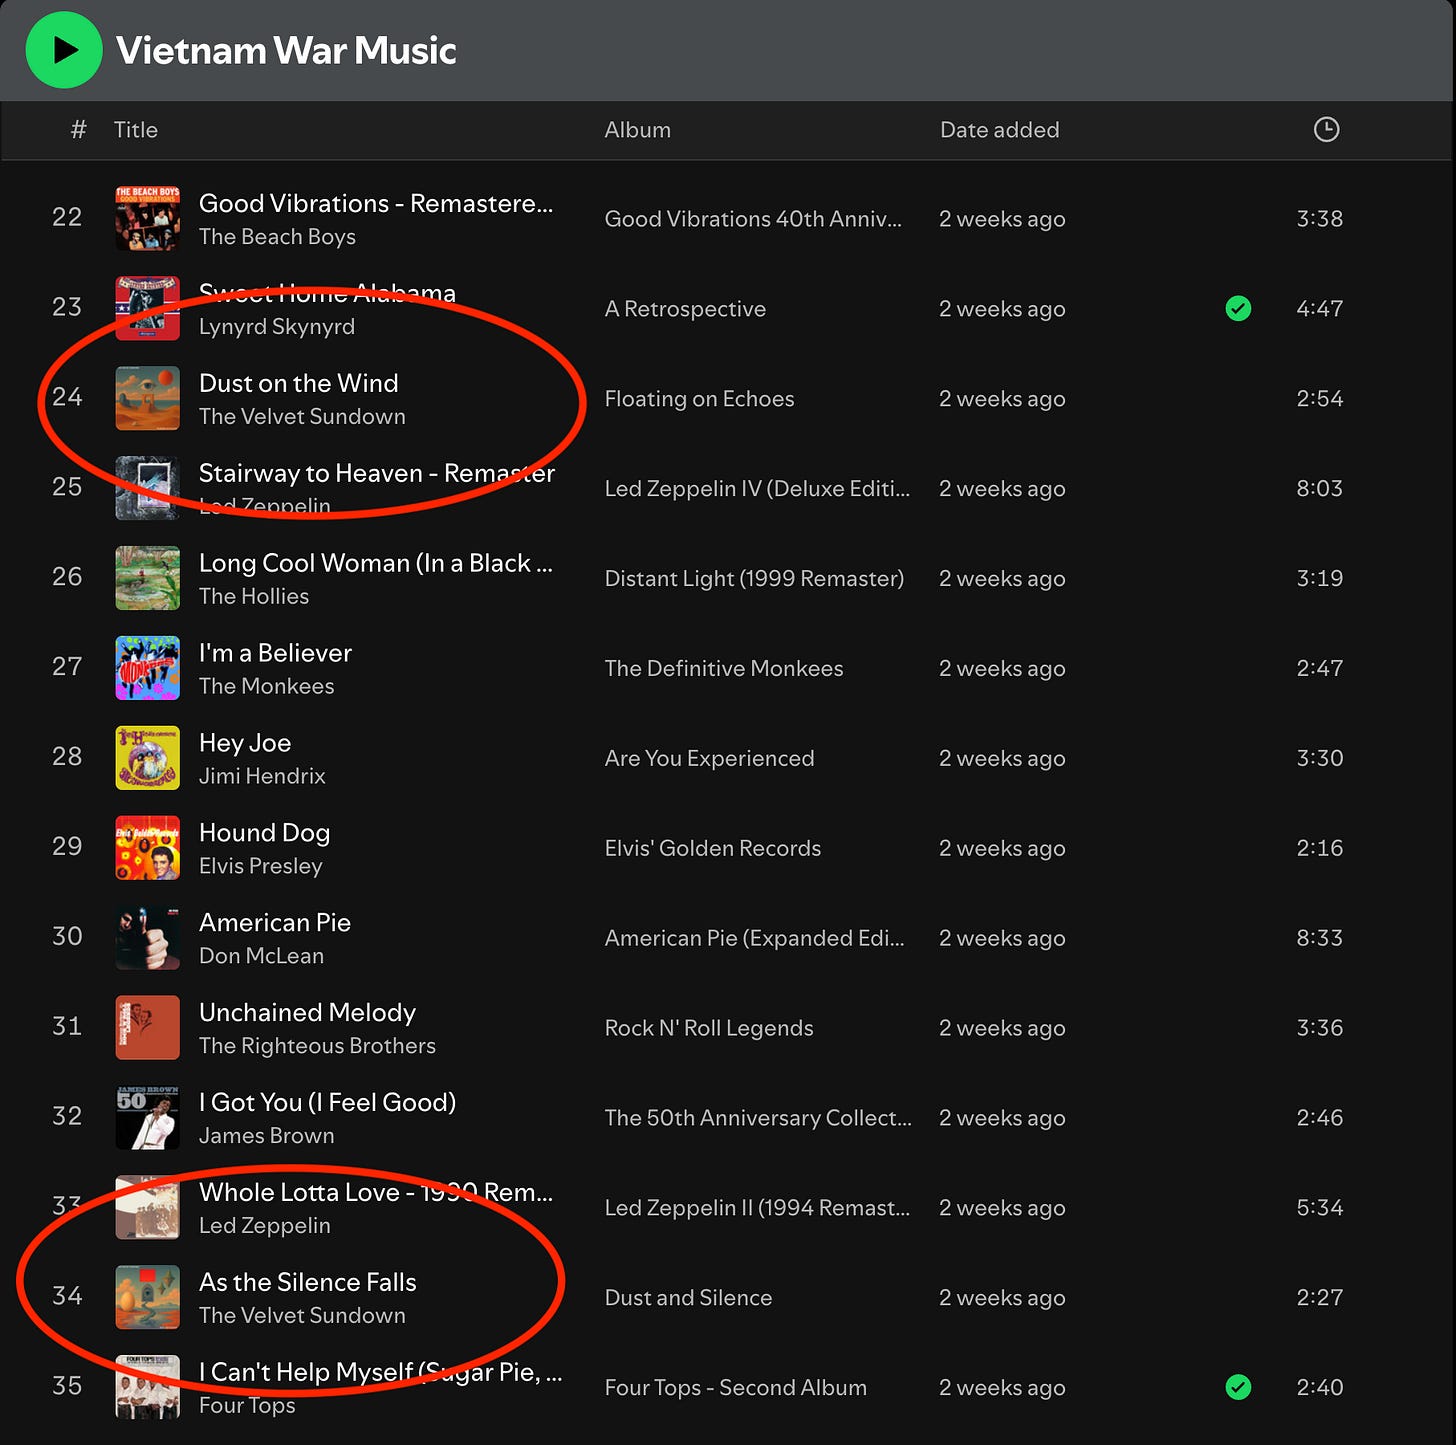Open album Distant Light (1999 Remaster)
The image size is (1456, 1445).
coord(754,579)
